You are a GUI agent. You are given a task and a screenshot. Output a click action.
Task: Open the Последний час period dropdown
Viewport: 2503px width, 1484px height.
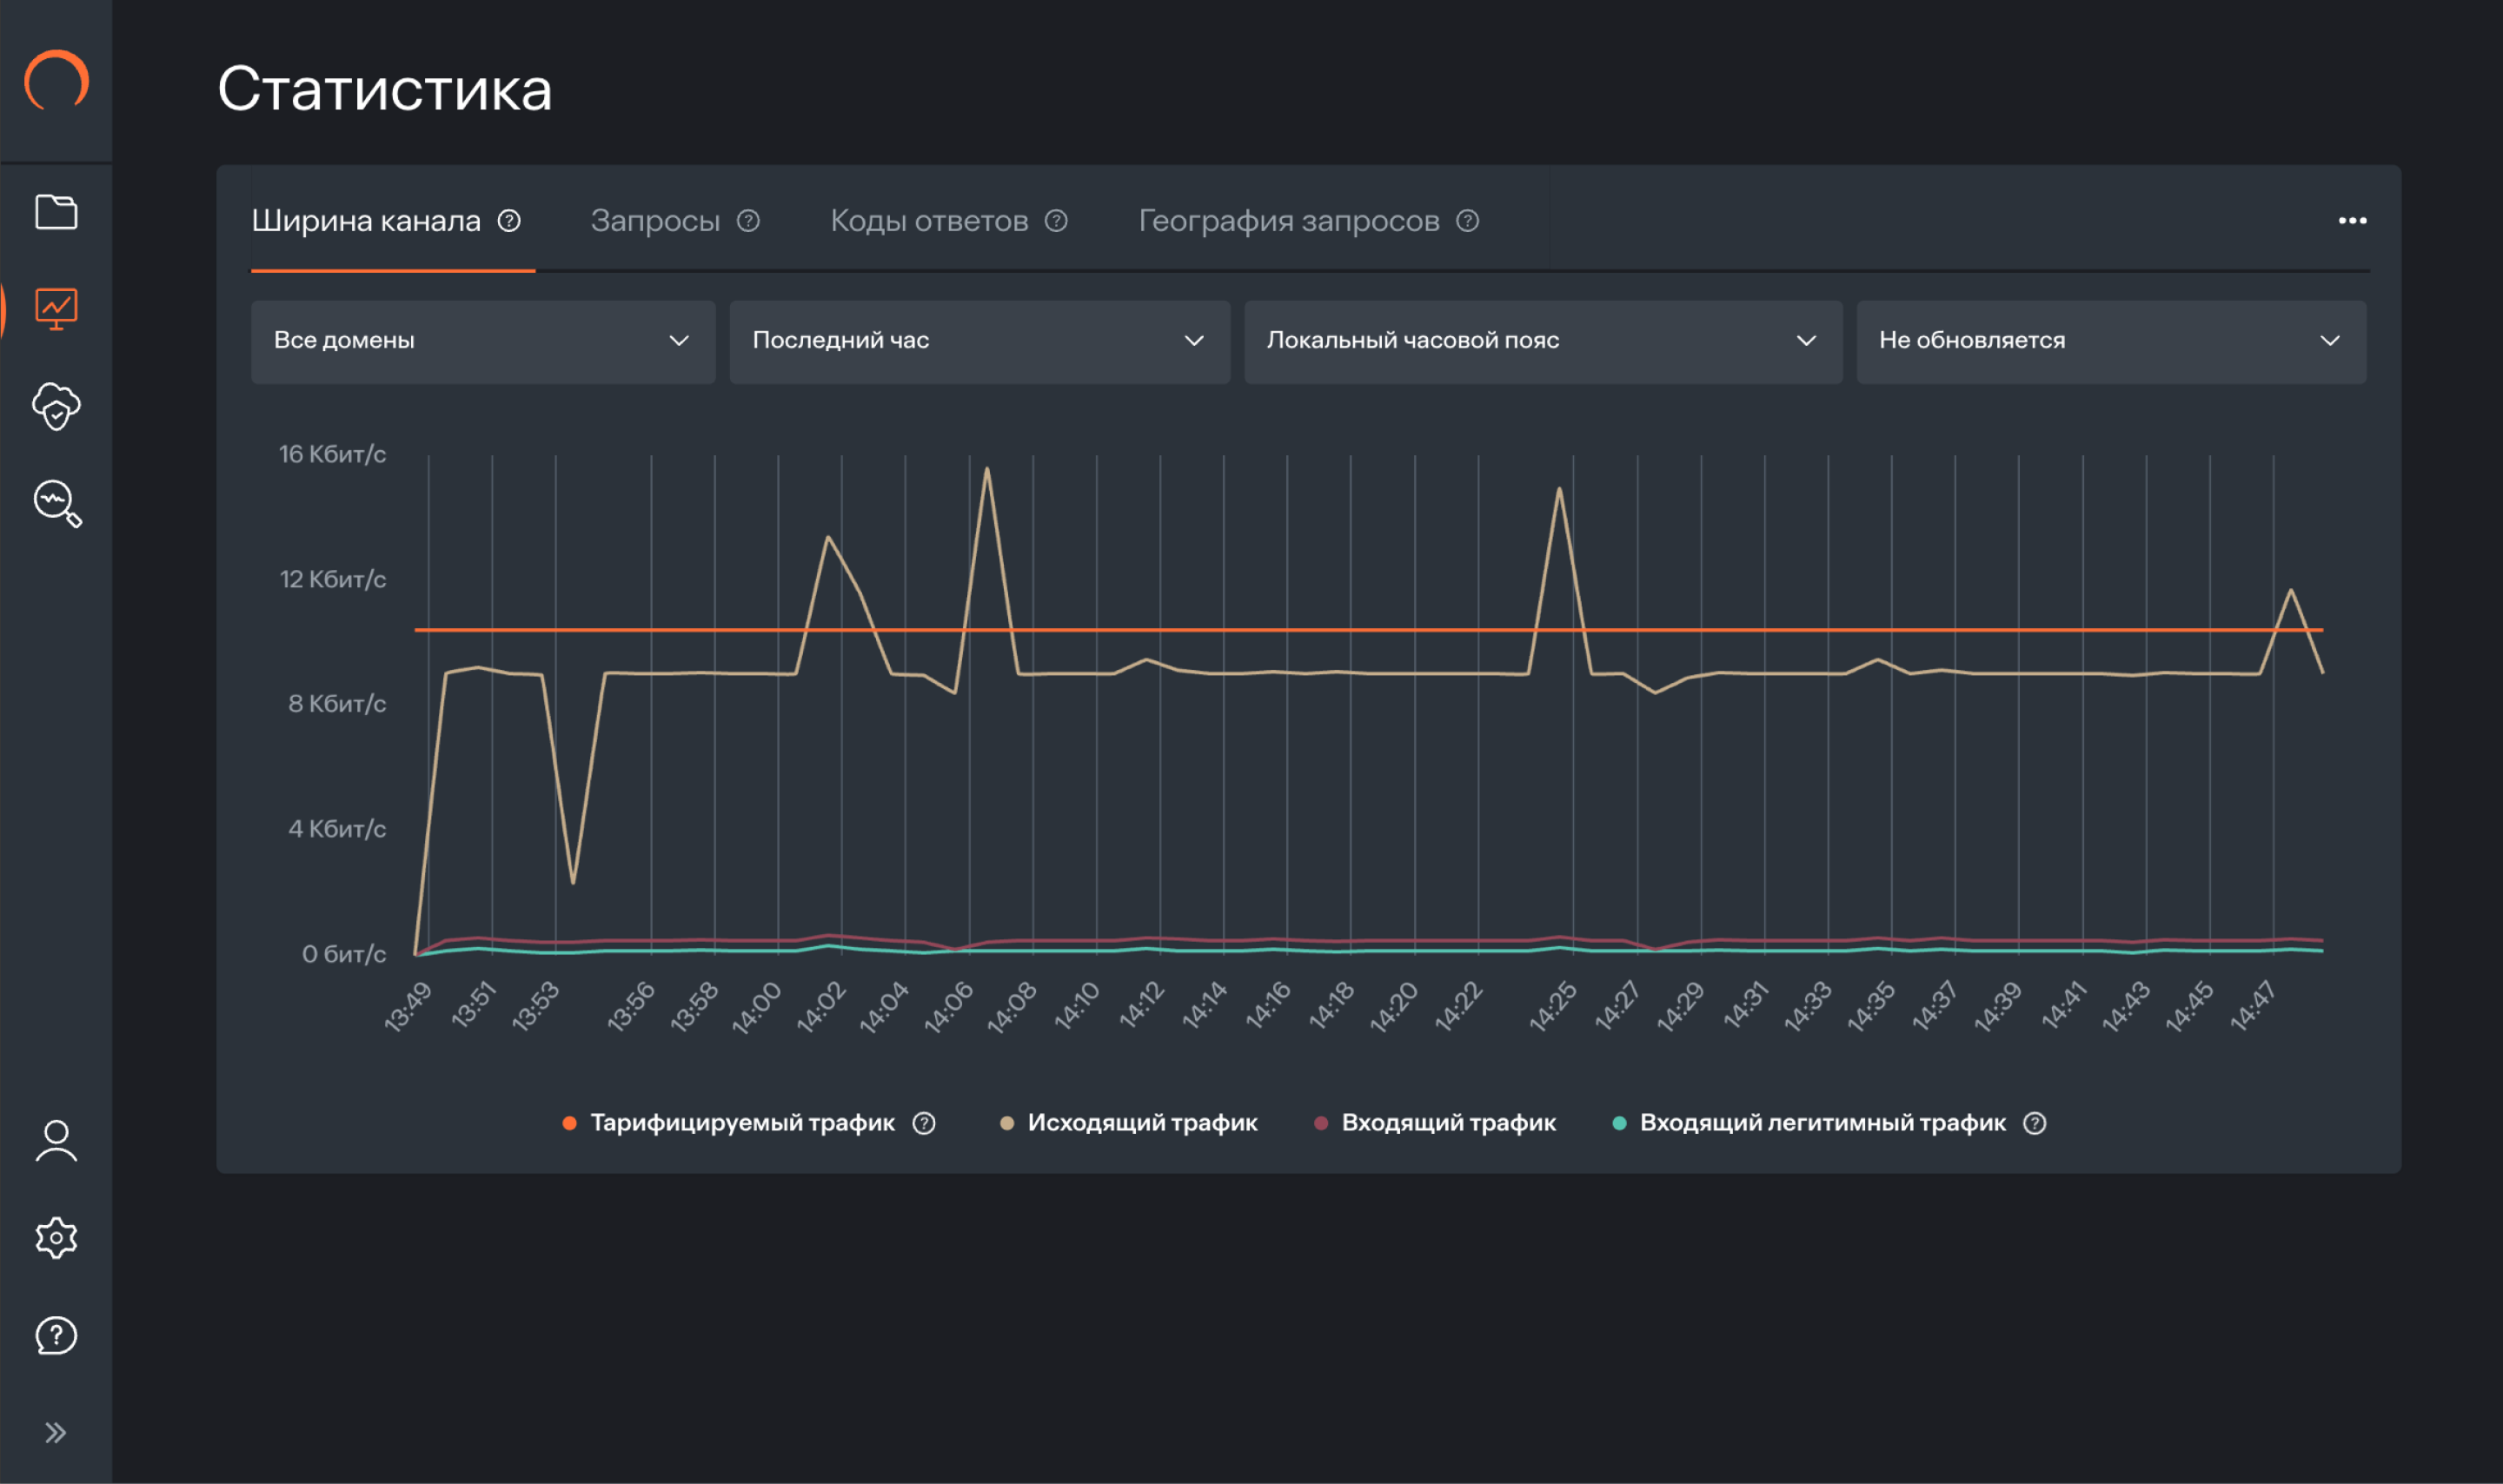tap(979, 341)
